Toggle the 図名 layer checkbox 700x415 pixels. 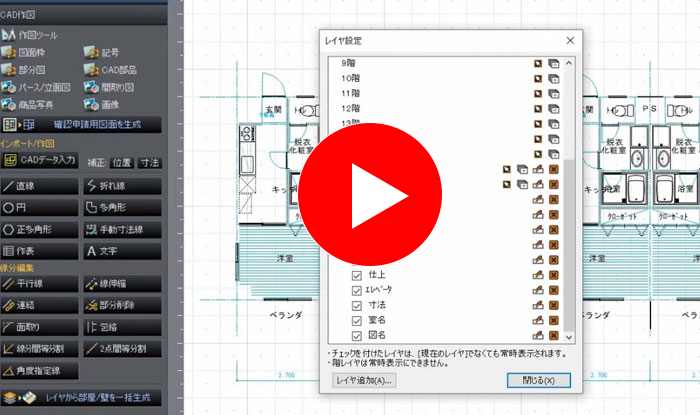click(x=356, y=336)
